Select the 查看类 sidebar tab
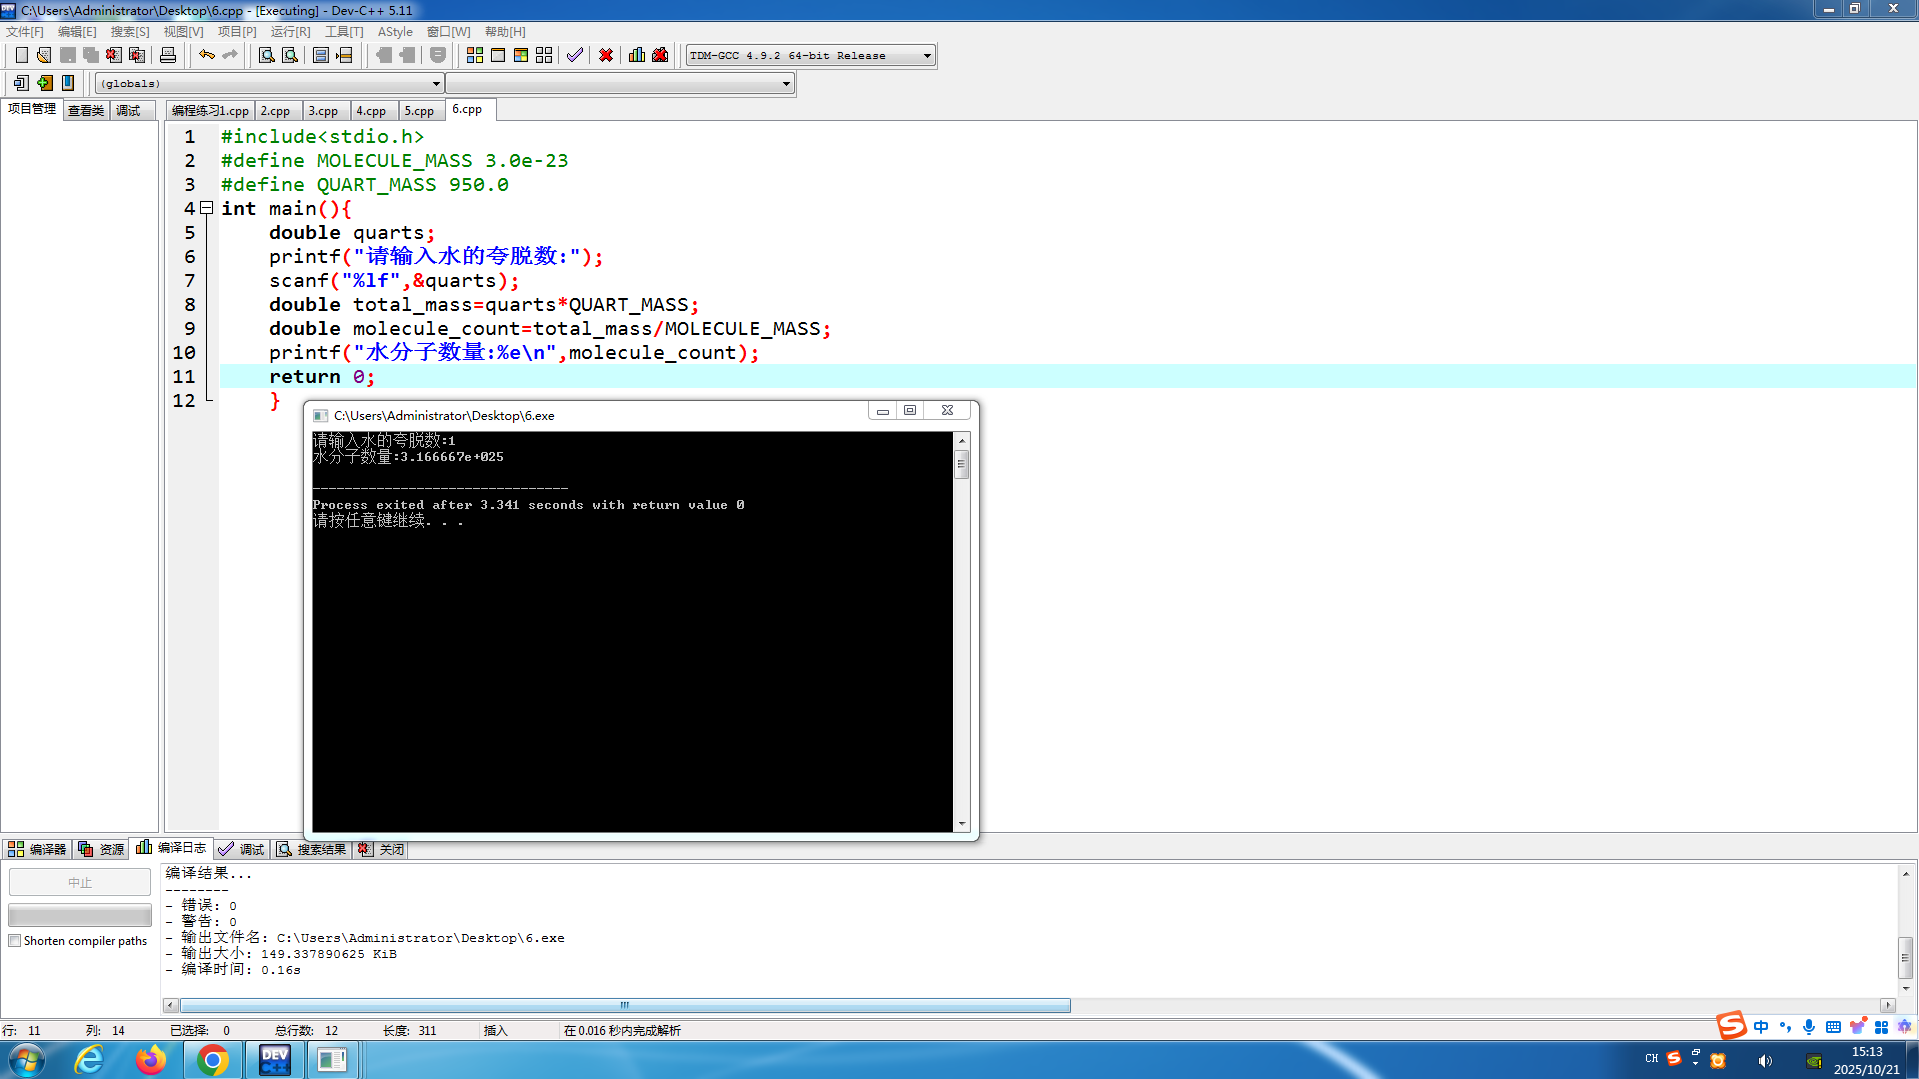This screenshot has width=1919, height=1079. pos(86,111)
